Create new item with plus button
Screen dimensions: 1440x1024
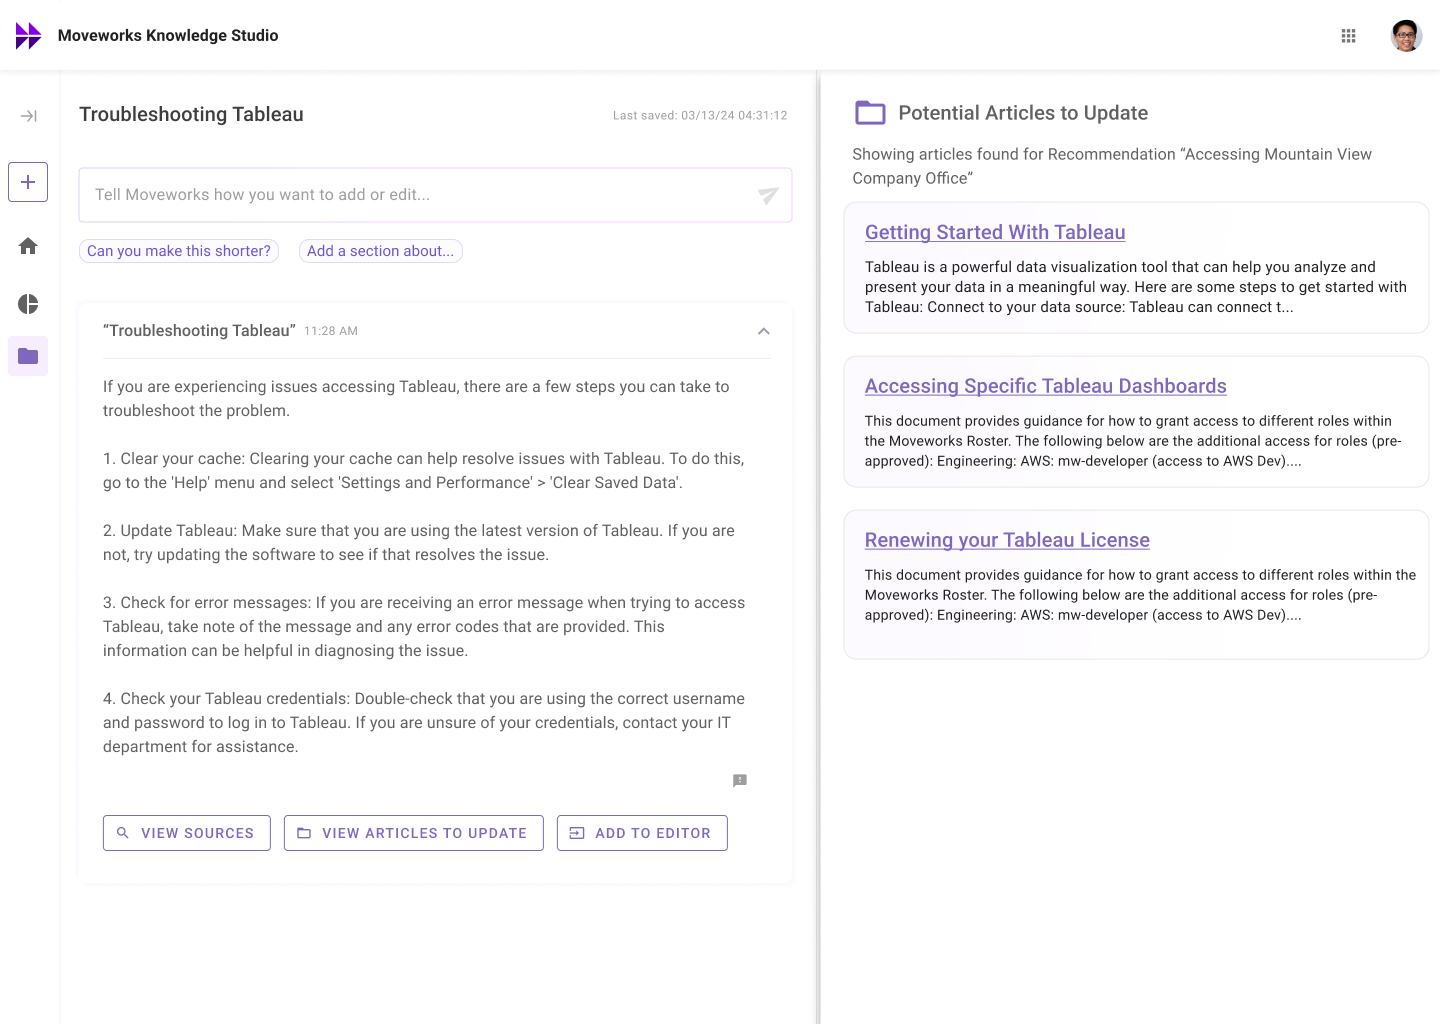[x=28, y=182]
